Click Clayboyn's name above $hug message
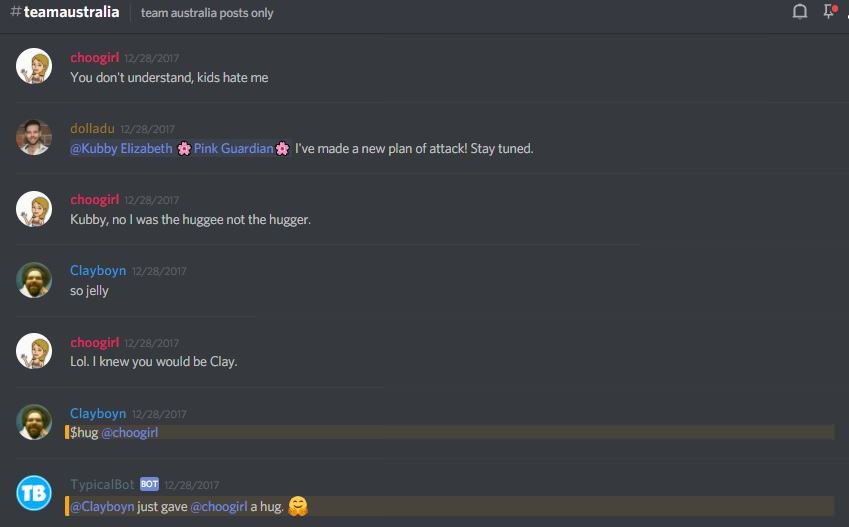The height and width of the screenshot is (527, 849). tap(98, 413)
